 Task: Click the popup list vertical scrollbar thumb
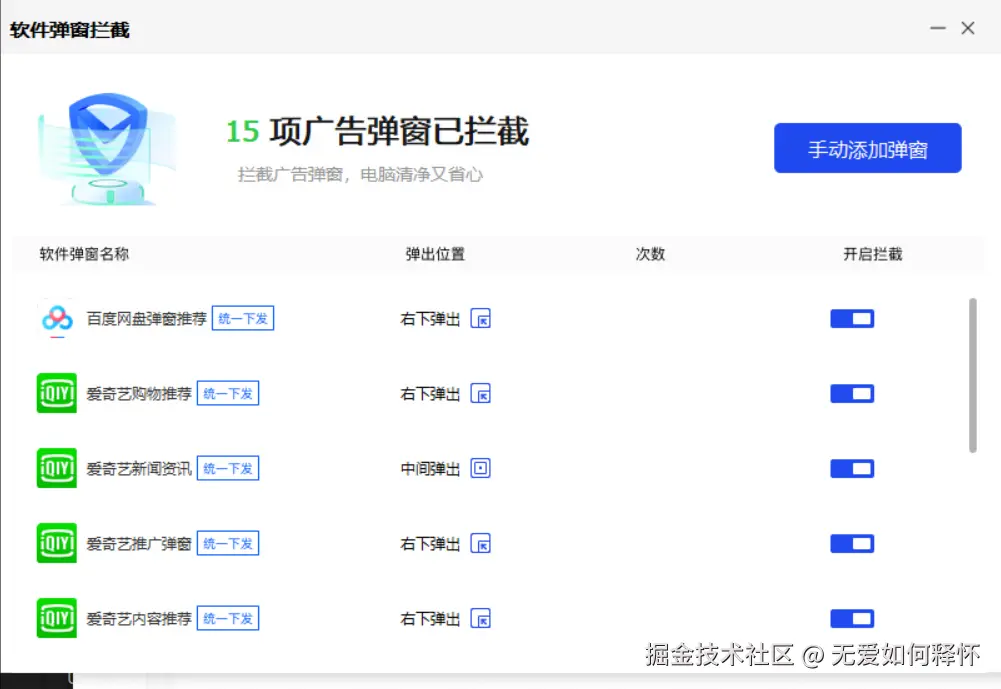coord(972,375)
